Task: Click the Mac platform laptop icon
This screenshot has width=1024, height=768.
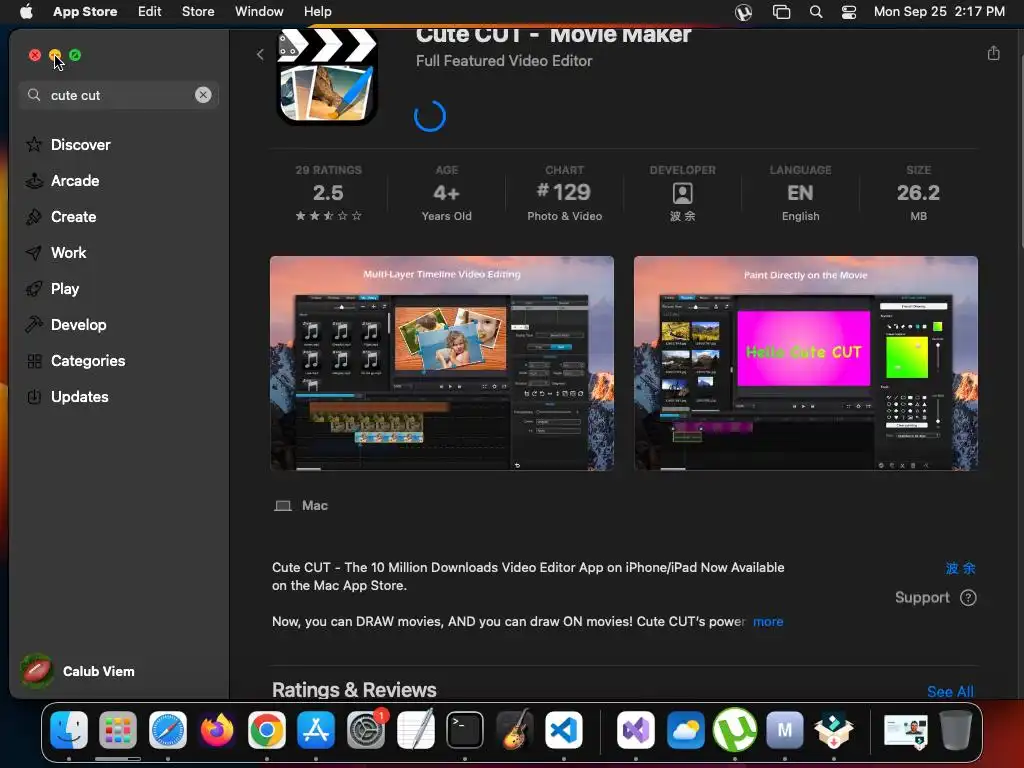Action: (283, 505)
